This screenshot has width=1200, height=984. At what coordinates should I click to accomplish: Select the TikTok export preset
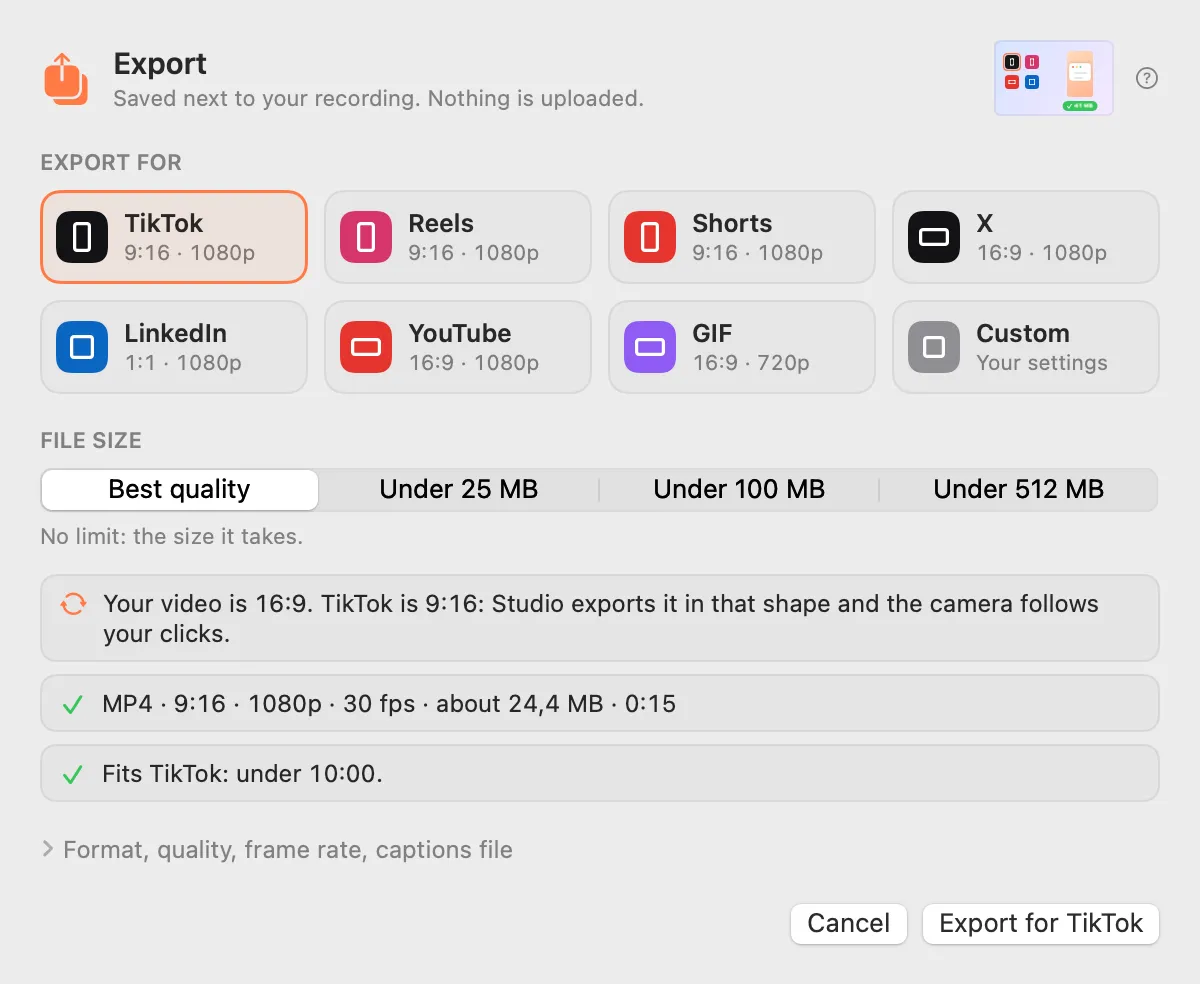174,237
